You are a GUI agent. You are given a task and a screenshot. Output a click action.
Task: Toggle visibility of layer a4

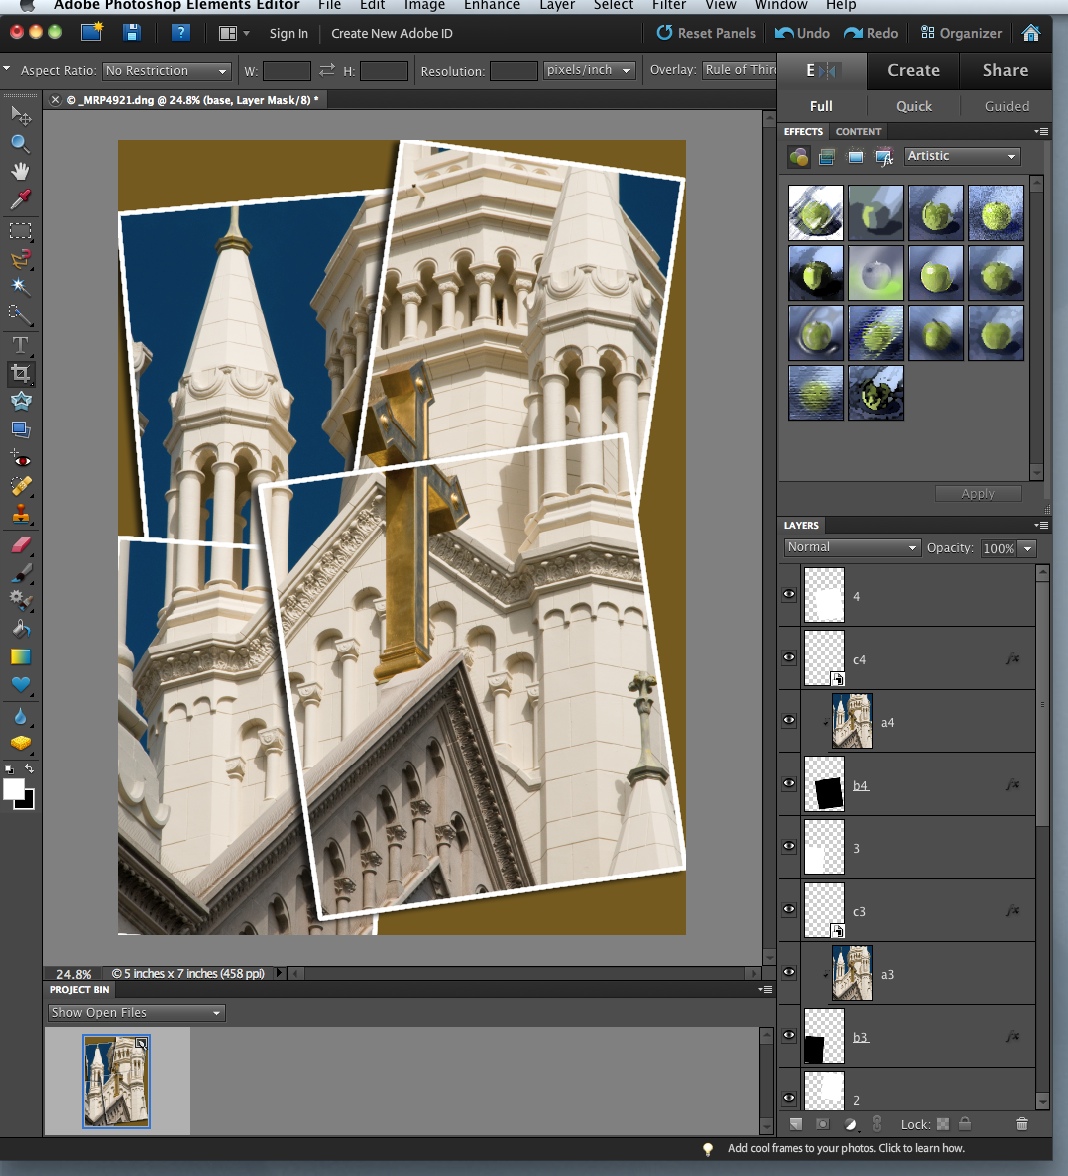pyautogui.click(x=789, y=721)
